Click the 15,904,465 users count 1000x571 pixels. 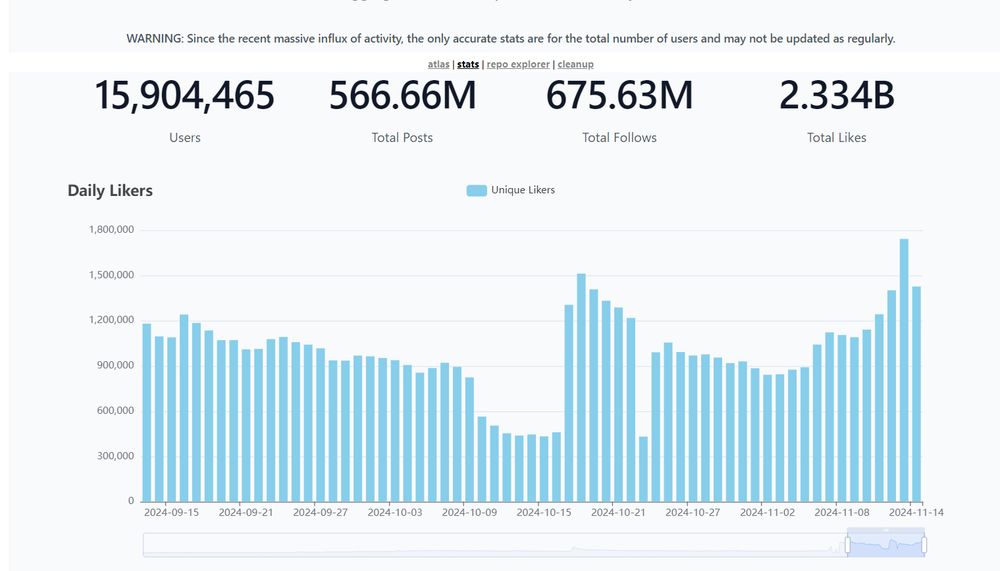184,95
